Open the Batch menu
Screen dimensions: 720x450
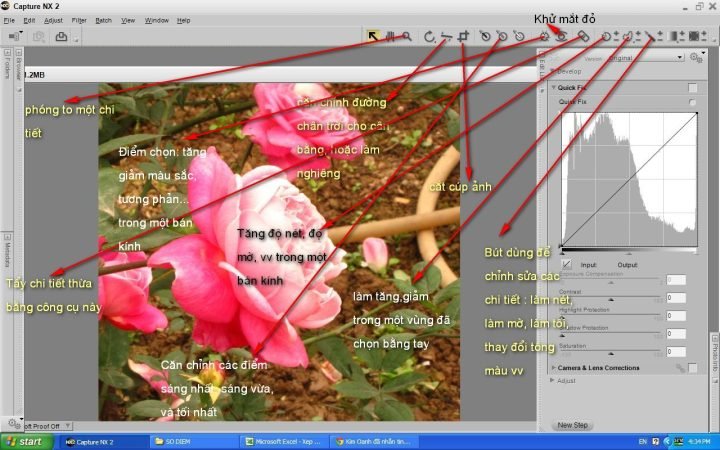(103, 20)
